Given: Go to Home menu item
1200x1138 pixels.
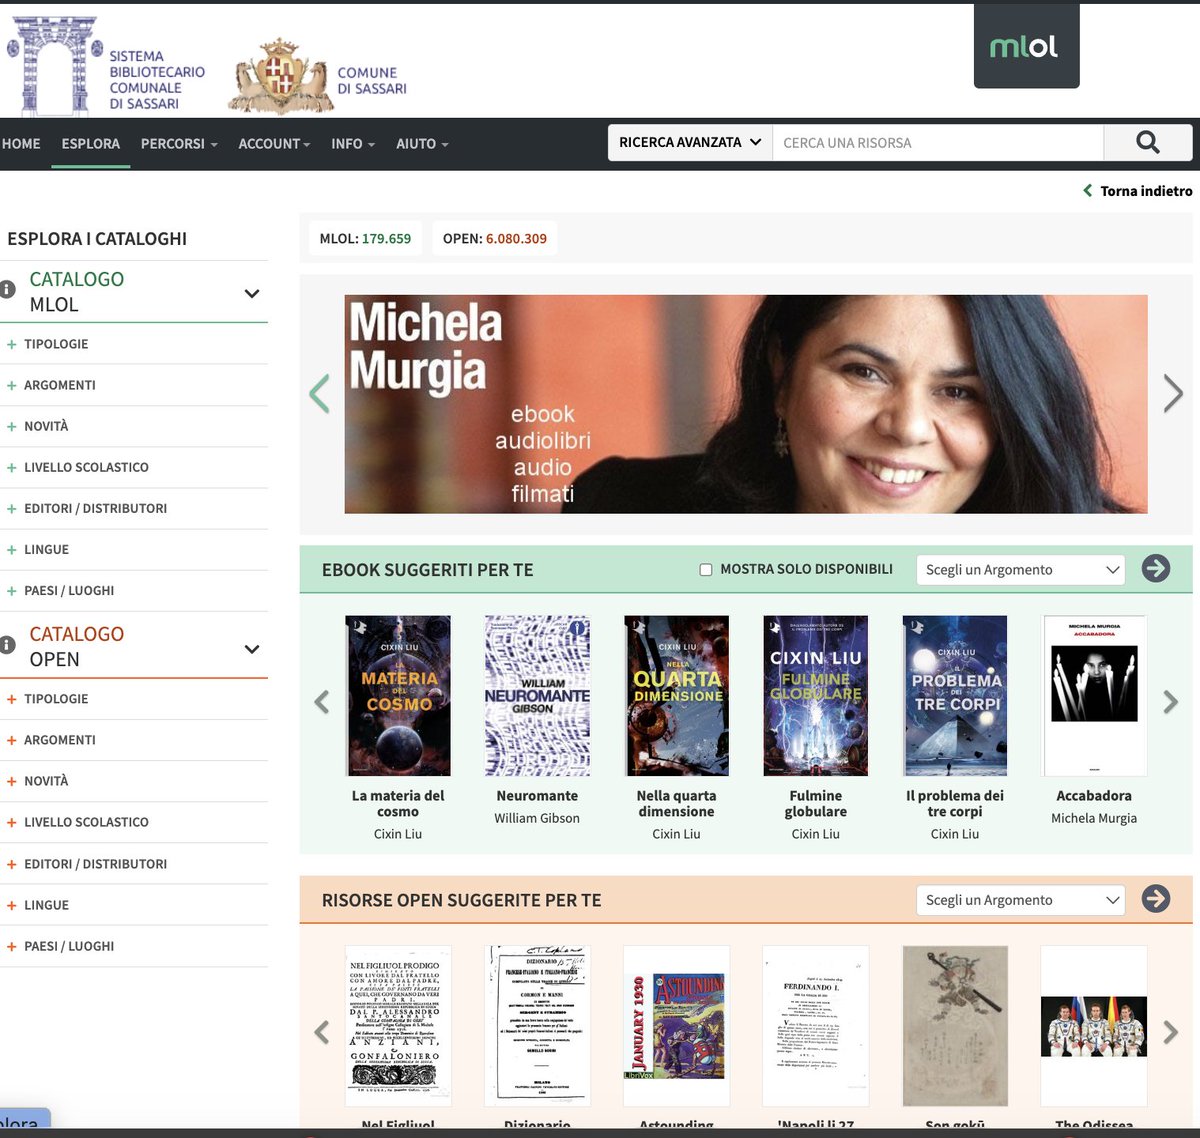Looking at the screenshot, I should pyautogui.click(x=21, y=144).
